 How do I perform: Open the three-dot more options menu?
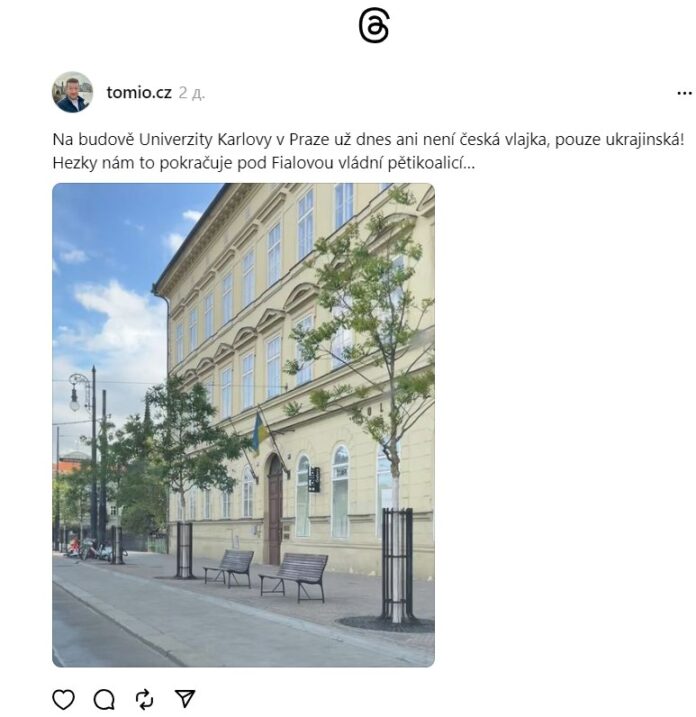[684, 93]
